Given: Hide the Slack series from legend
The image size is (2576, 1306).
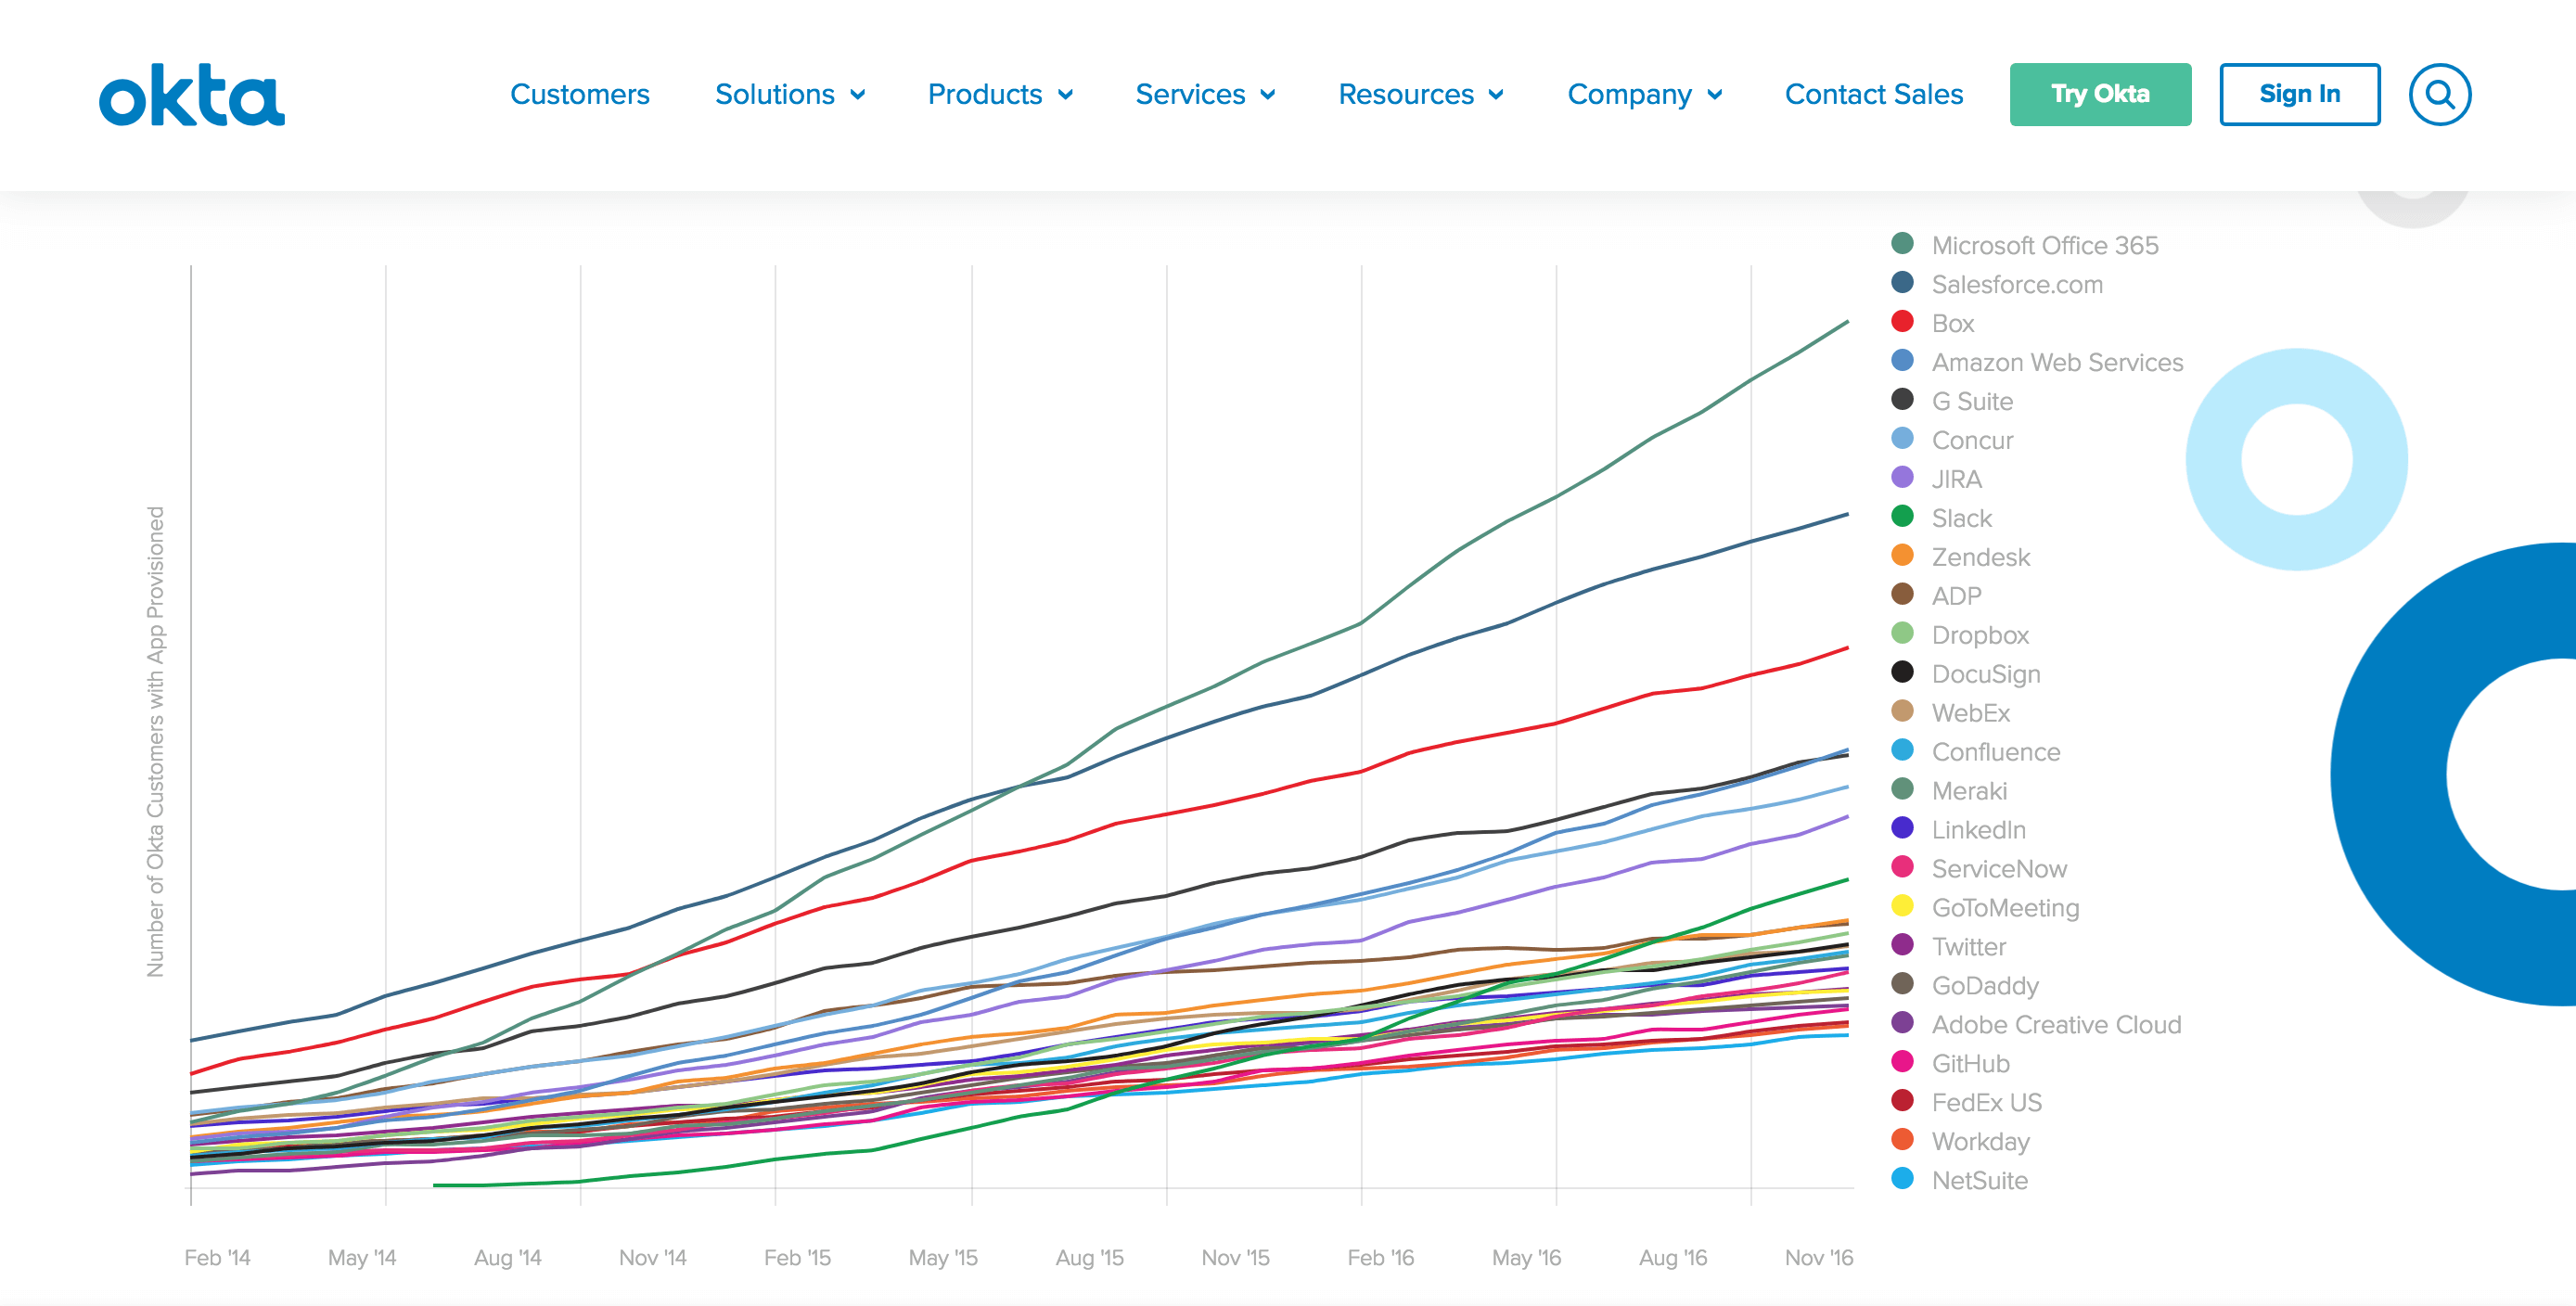Looking at the screenshot, I should 1961,518.
